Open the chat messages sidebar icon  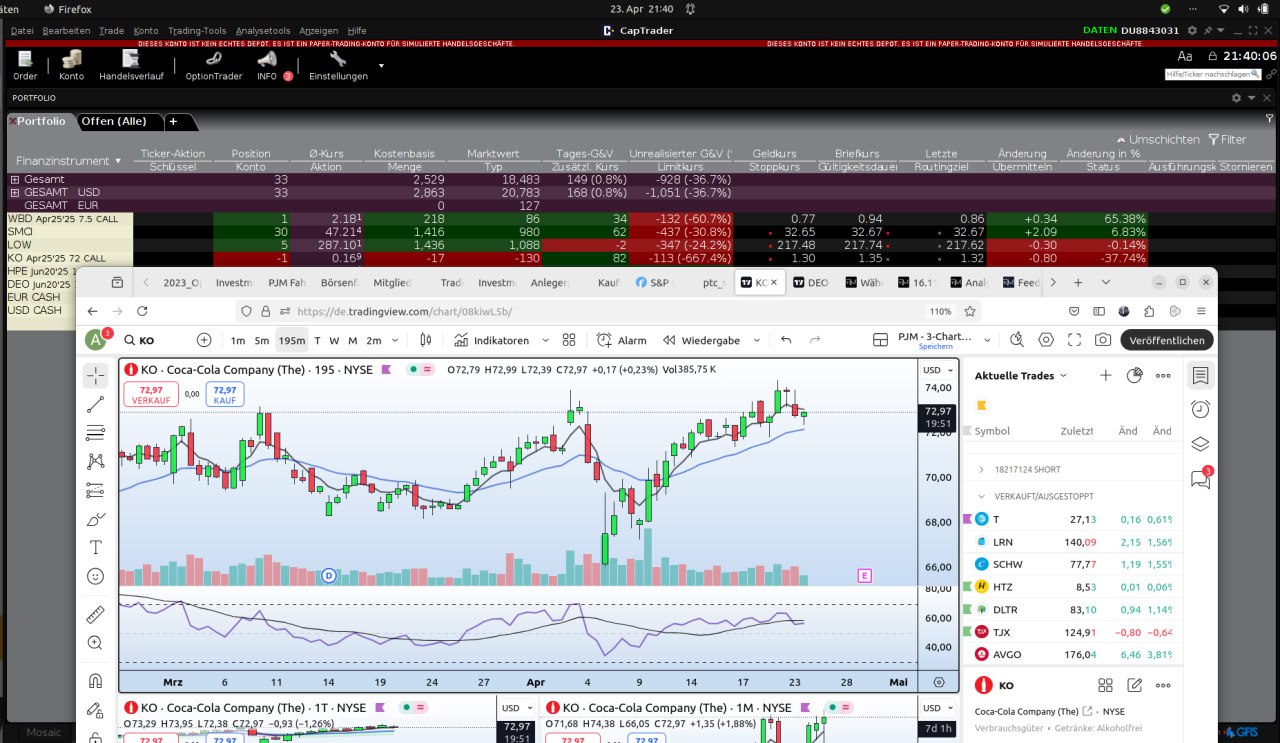(1200, 479)
